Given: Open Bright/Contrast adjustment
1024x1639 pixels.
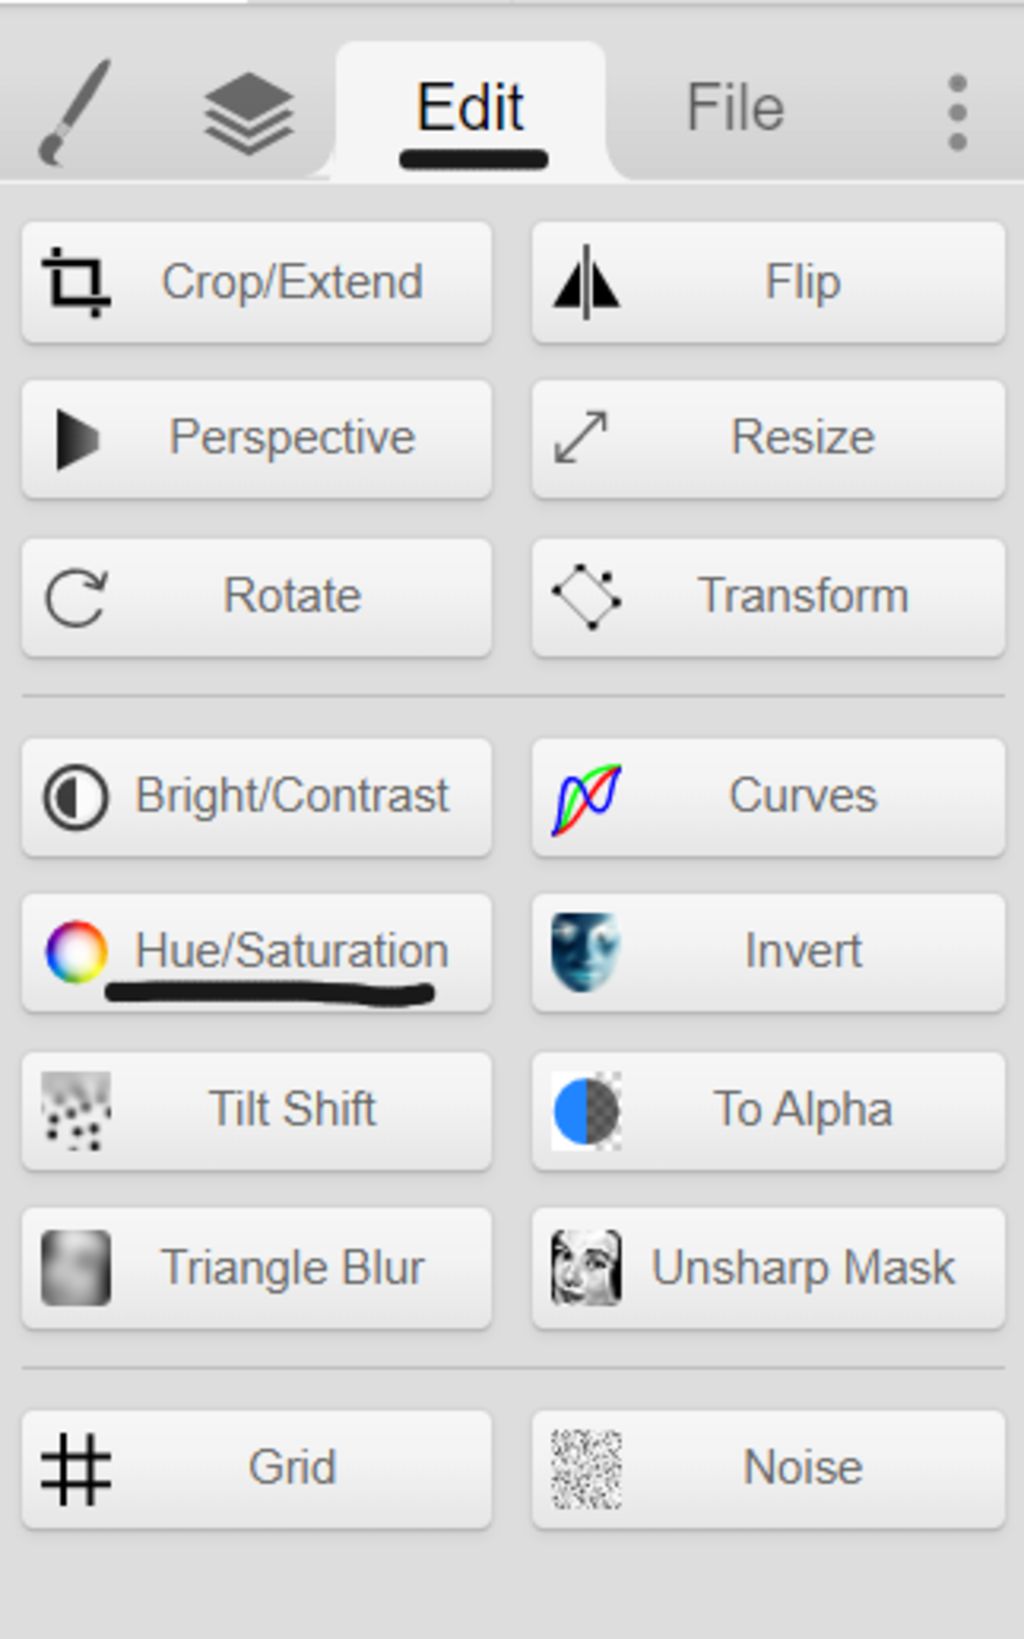Looking at the screenshot, I should tap(257, 797).
